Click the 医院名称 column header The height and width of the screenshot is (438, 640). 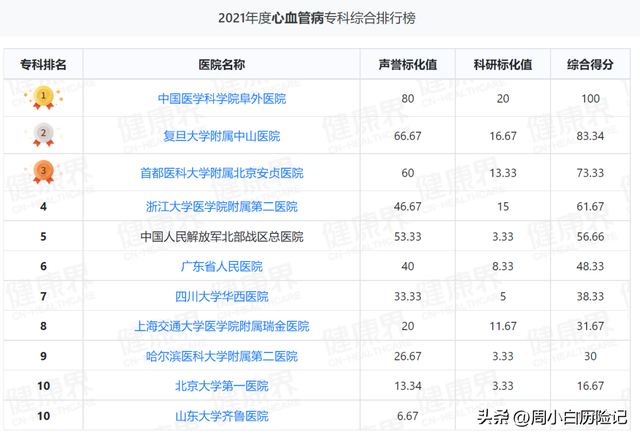(x=222, y=64)
